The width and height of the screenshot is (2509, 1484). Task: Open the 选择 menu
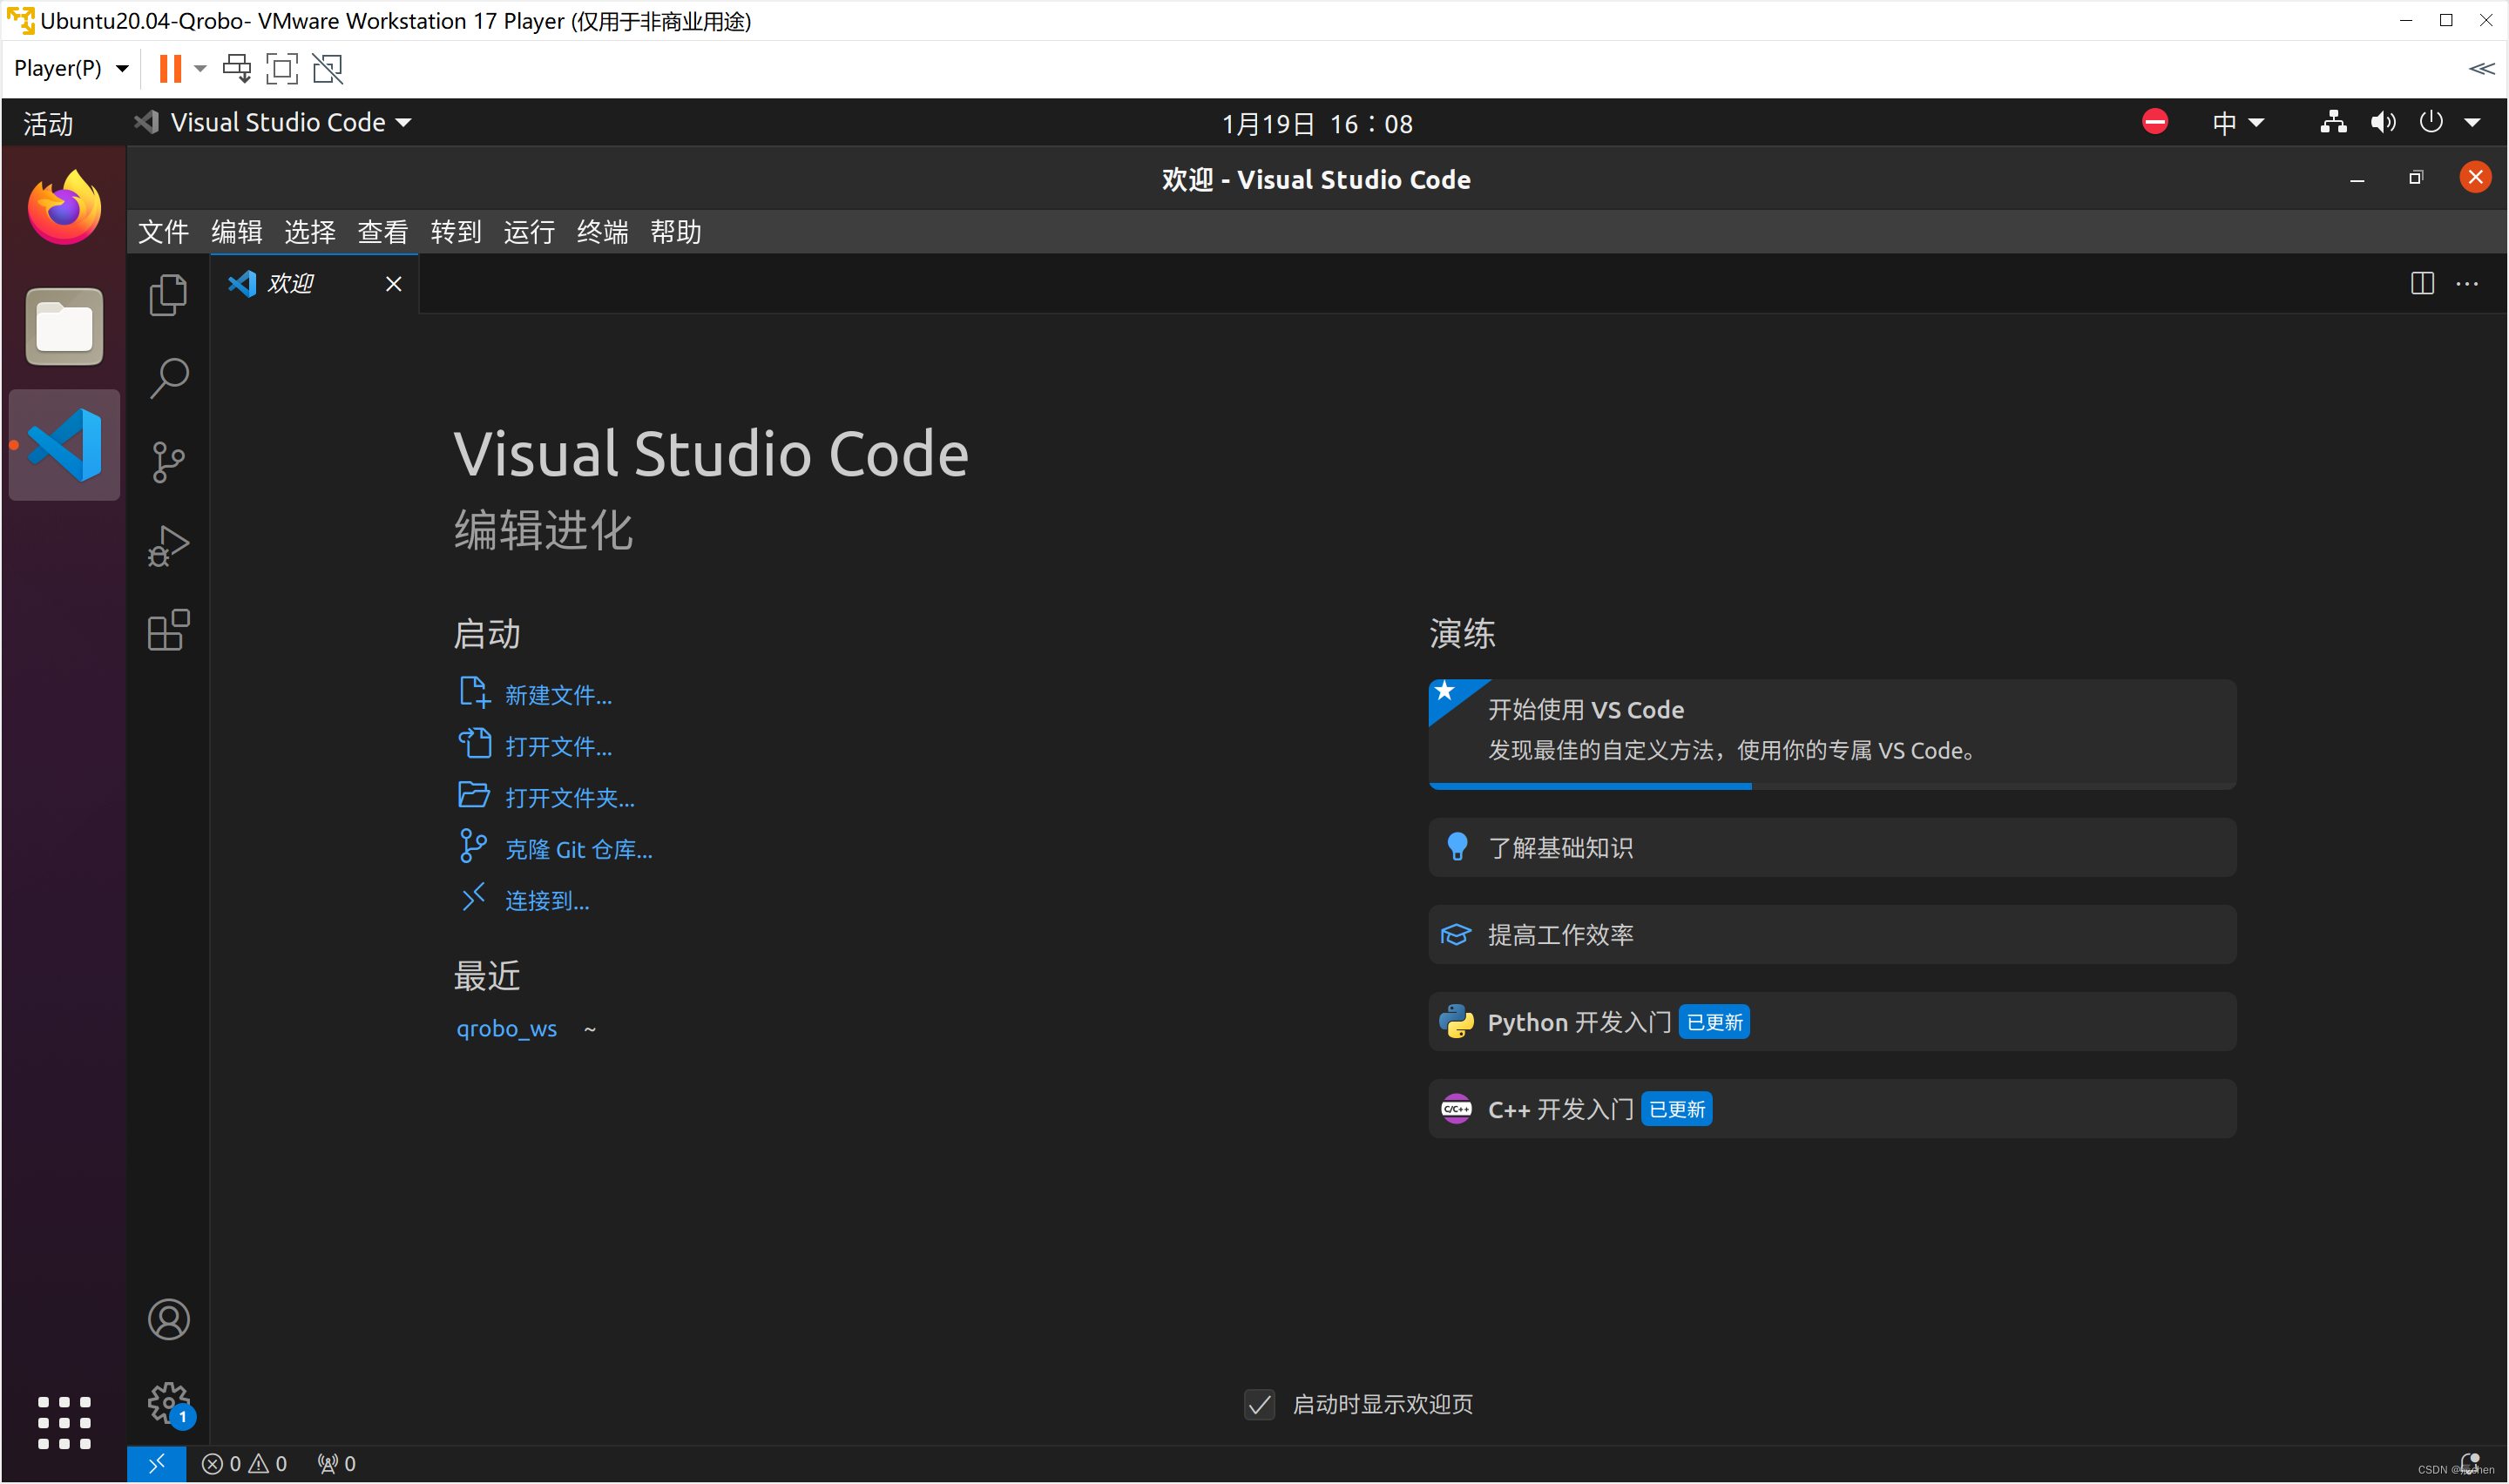coord(309,232)
